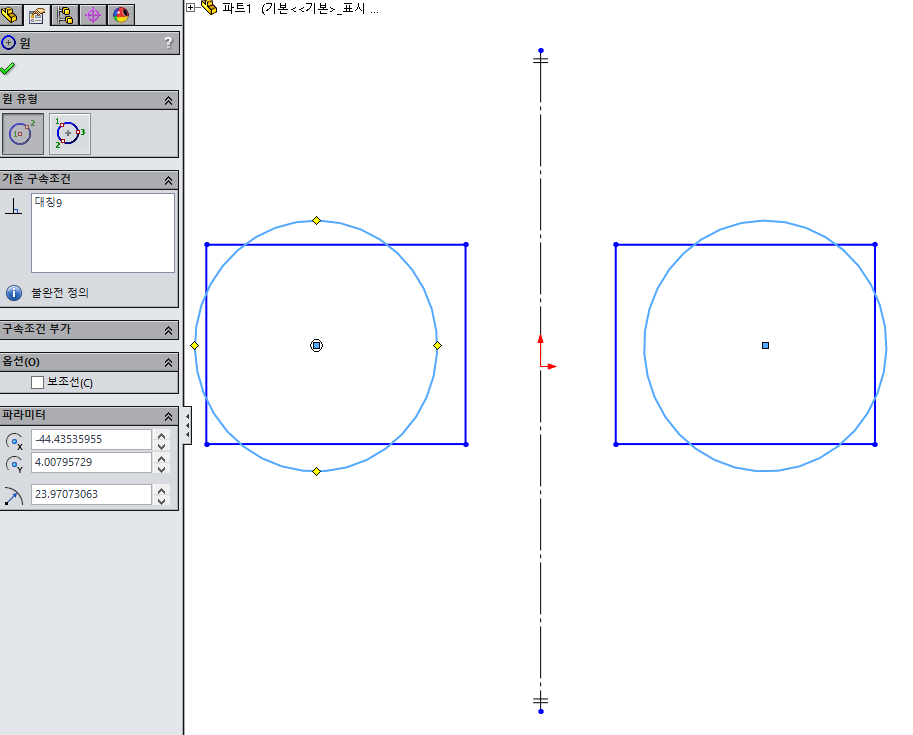Viewport: 913px width, 735px height.
Task: Collapse the 옵션(O) section
Action: click(x=169, y=361)
